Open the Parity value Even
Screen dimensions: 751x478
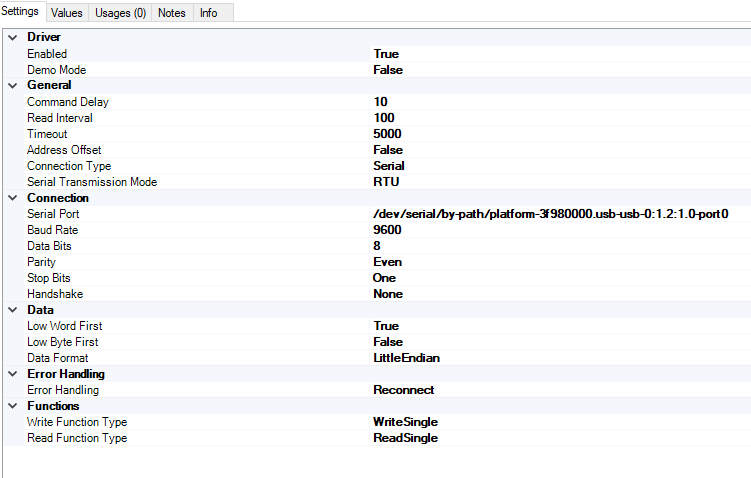pyautogui.click(x=387, y=261)
